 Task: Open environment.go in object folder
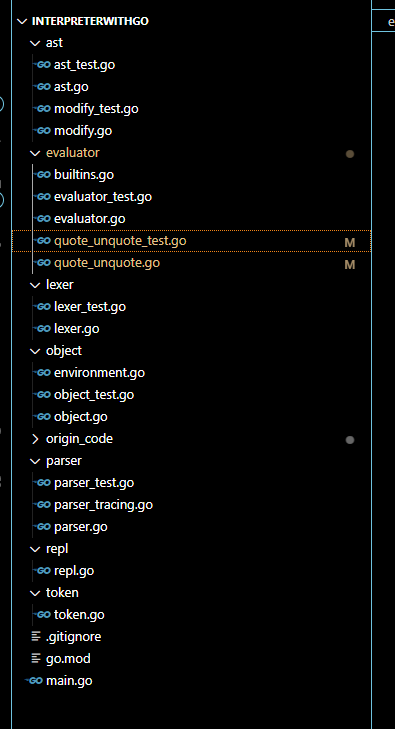click(191, 373)
